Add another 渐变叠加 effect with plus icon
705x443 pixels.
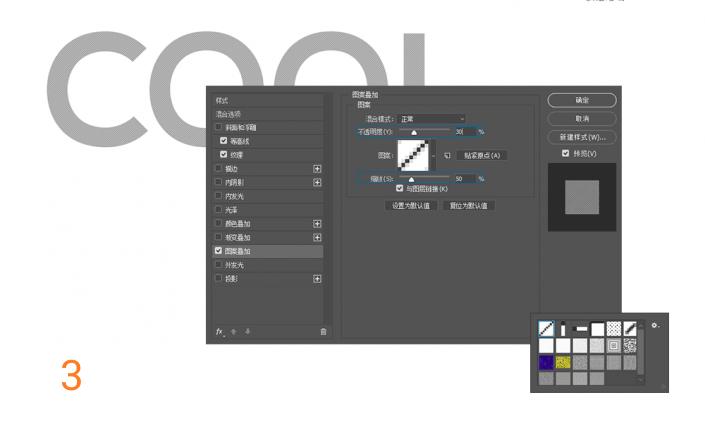click(317, 237)
